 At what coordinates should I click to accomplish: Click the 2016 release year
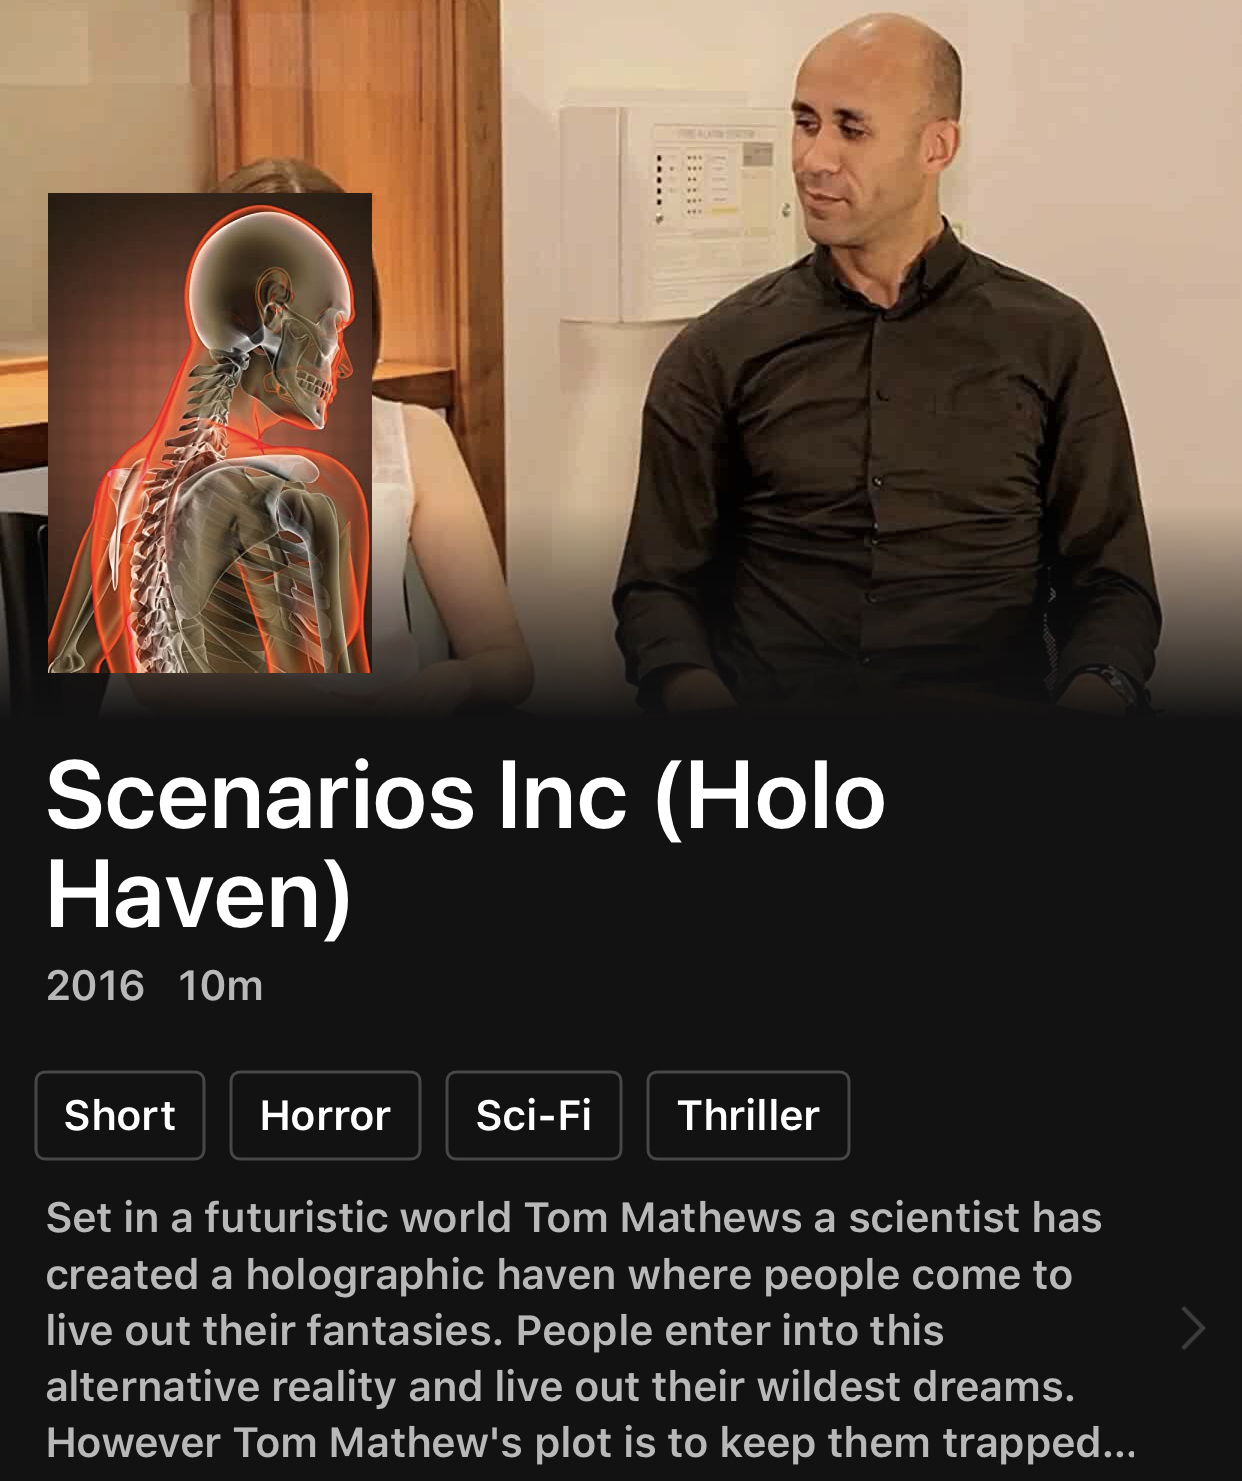[x=95, y=986]
